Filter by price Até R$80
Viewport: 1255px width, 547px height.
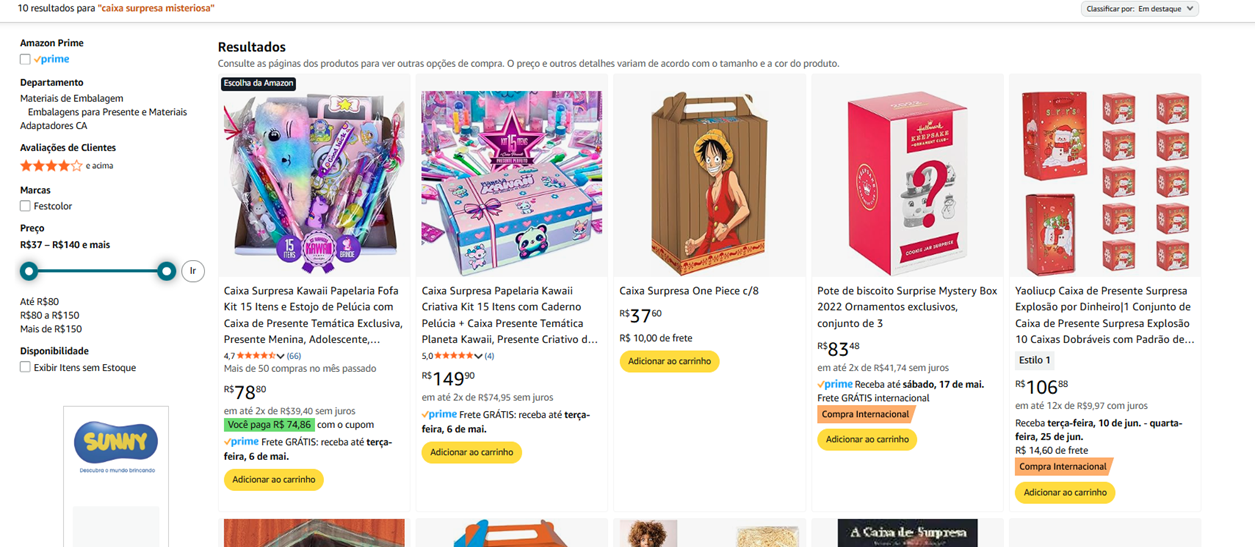[40, 301]
